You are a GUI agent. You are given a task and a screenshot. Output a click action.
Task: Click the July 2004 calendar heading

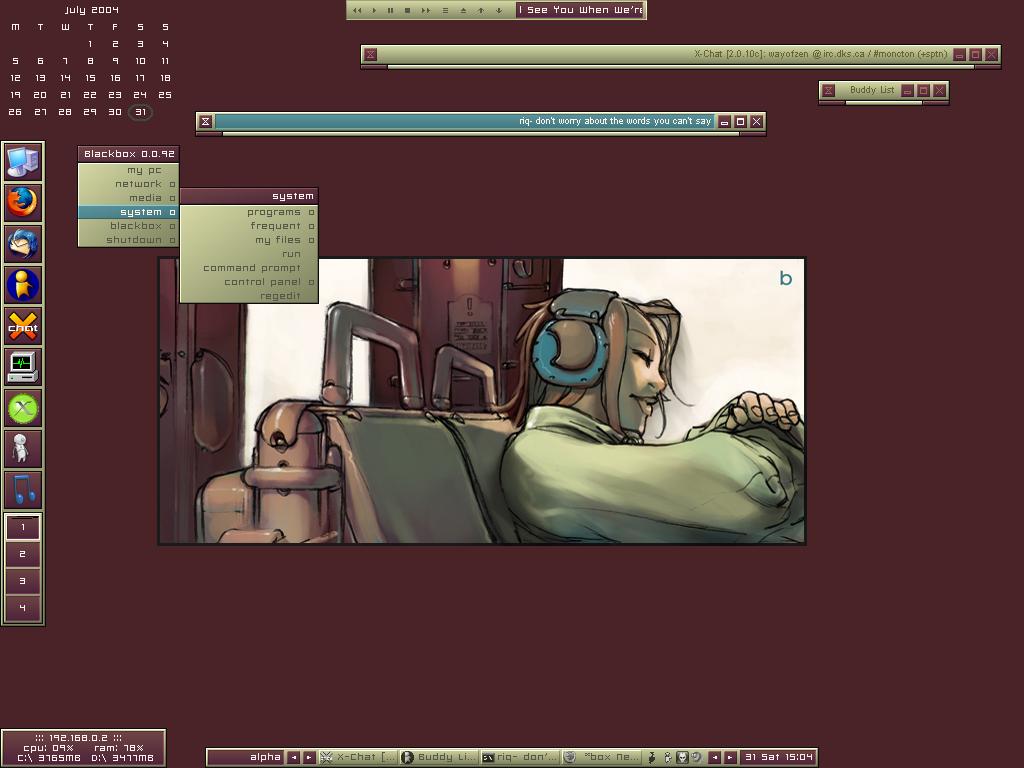point(91,10)
